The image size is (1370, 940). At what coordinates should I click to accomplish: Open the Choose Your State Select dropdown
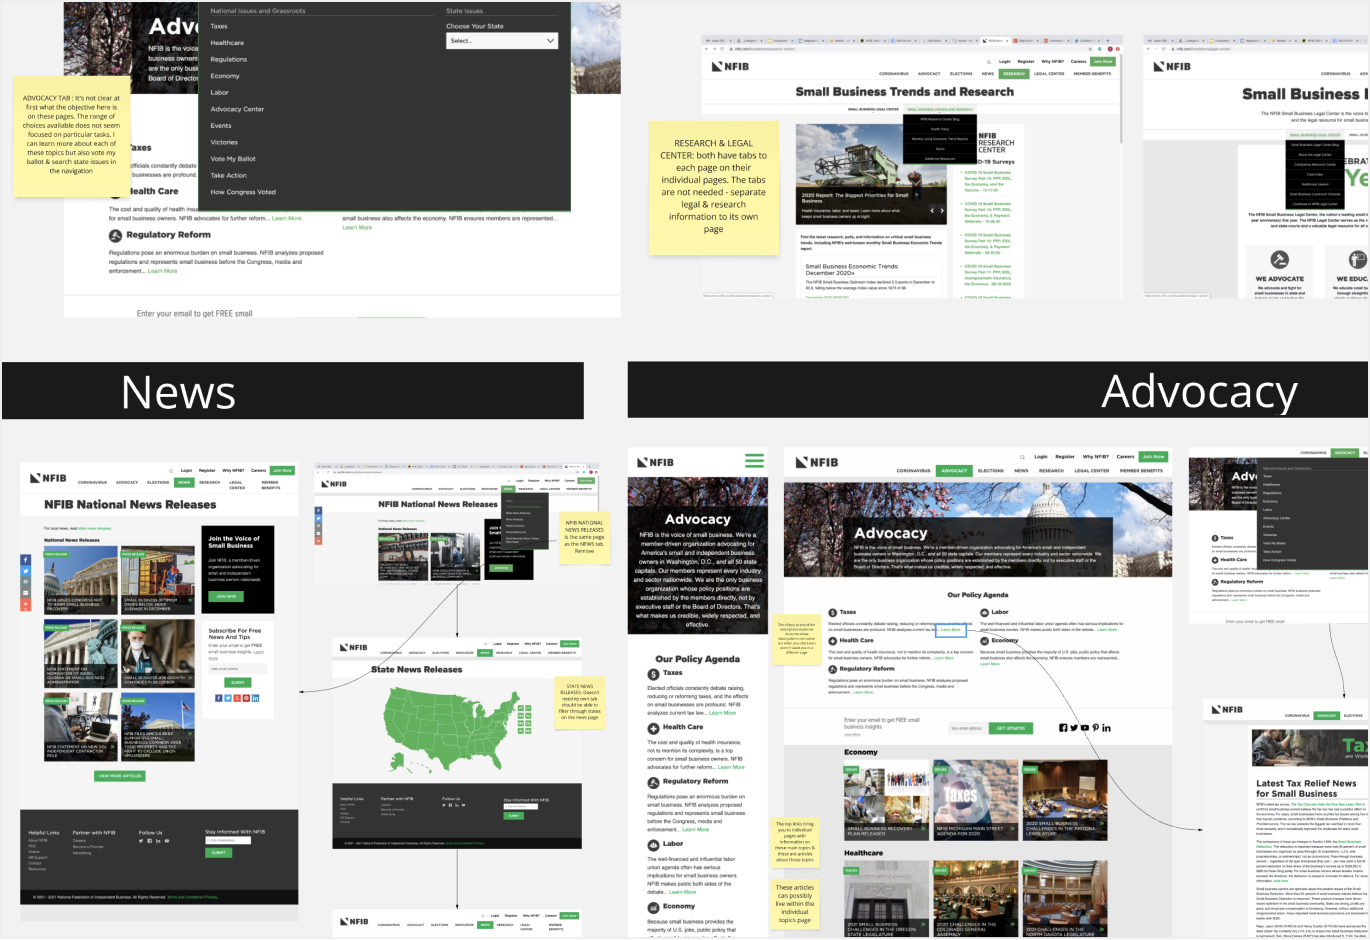(x=502, y=41)
